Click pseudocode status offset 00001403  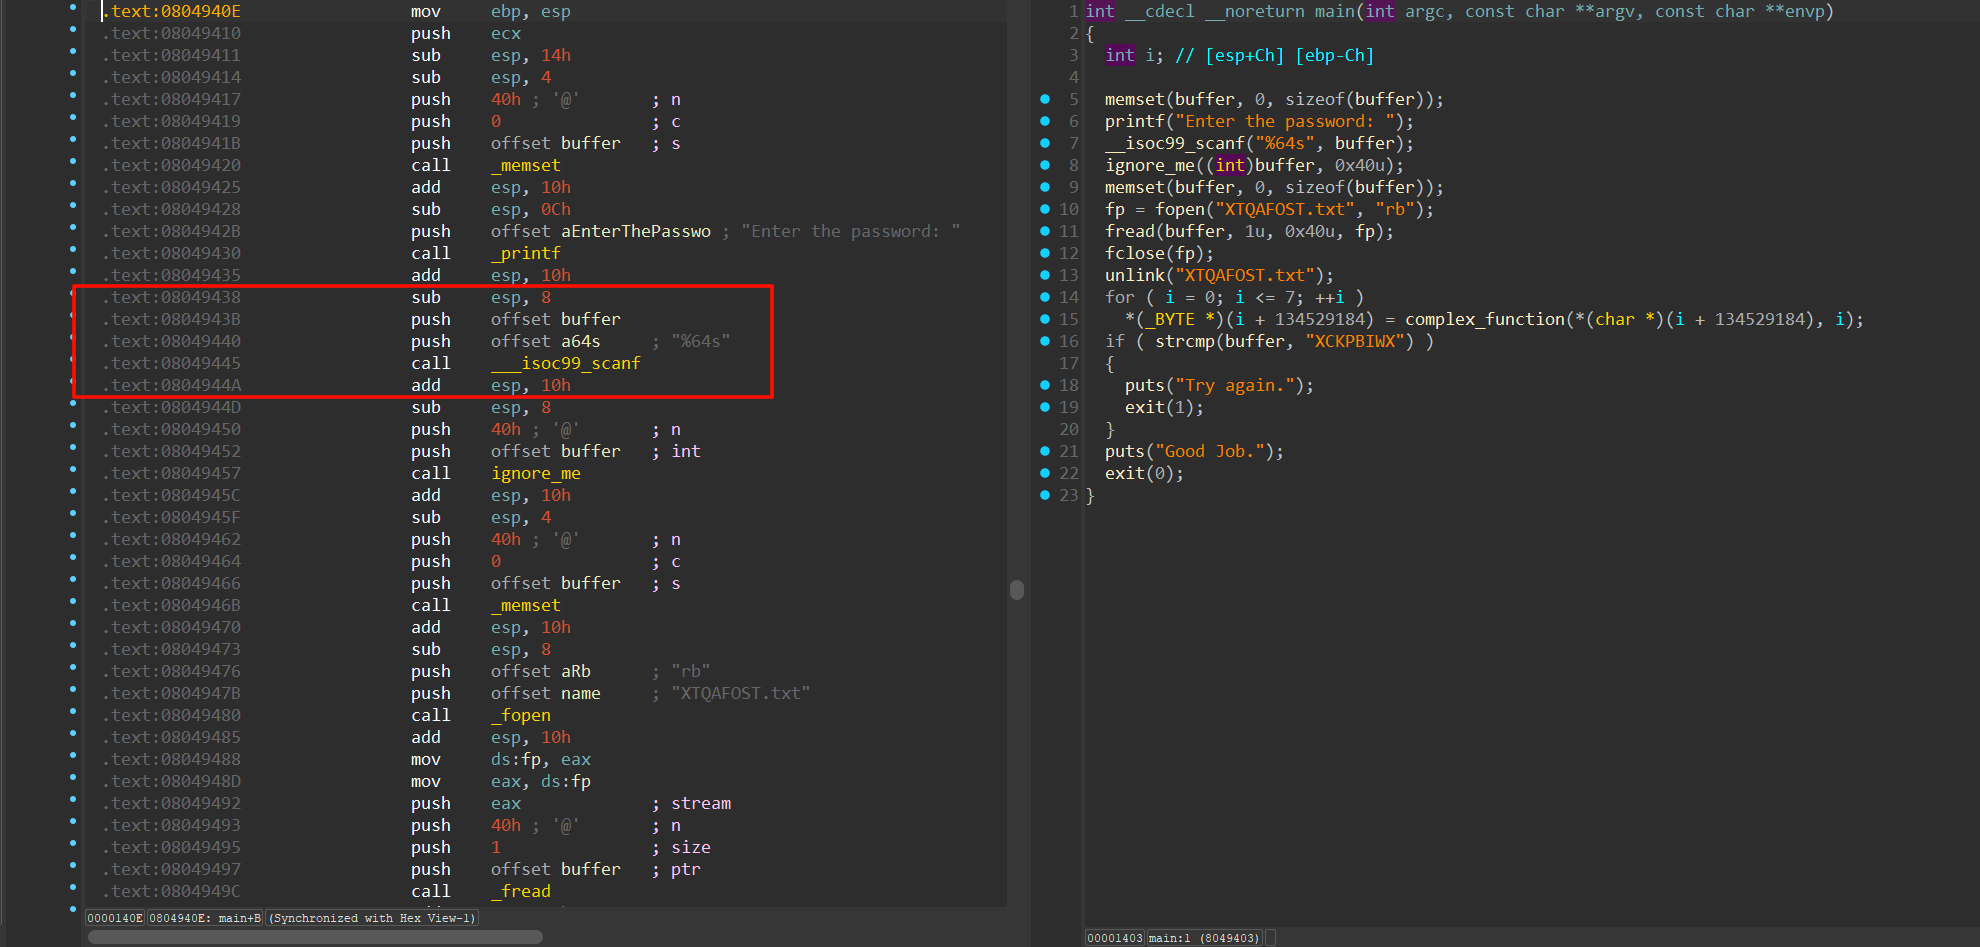(1115, 938)
